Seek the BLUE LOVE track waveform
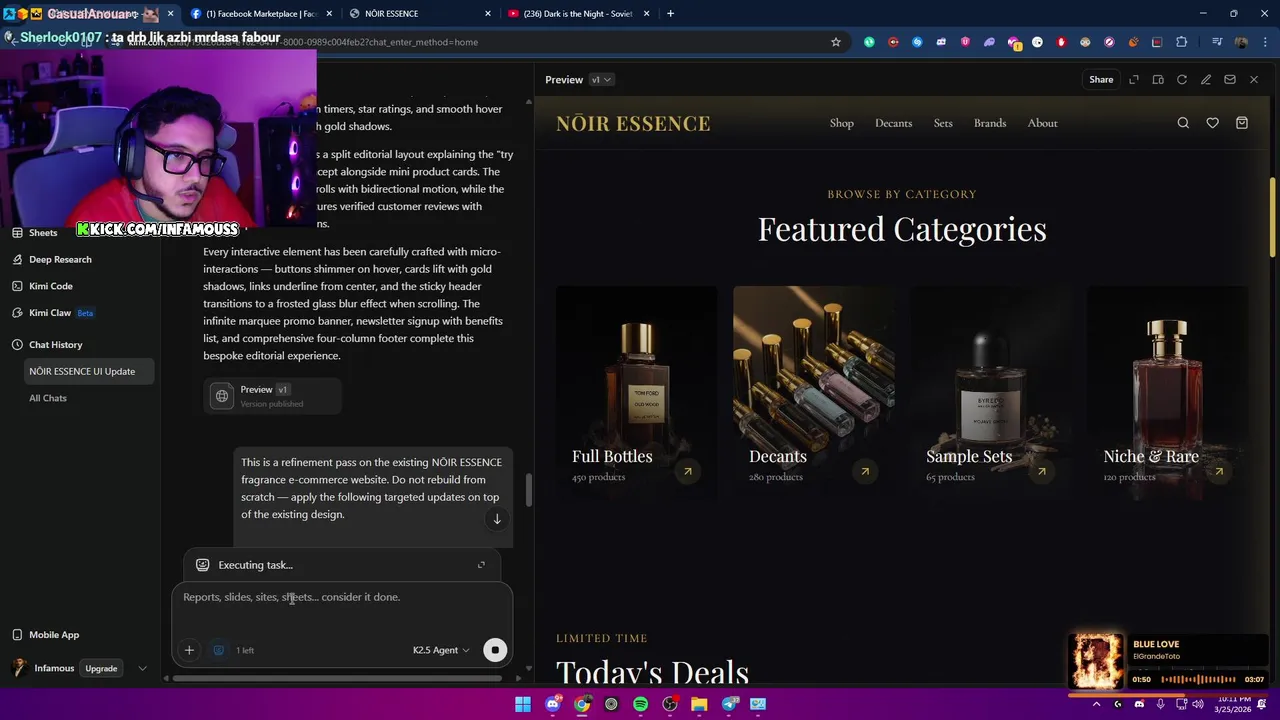 point(1198,680)
